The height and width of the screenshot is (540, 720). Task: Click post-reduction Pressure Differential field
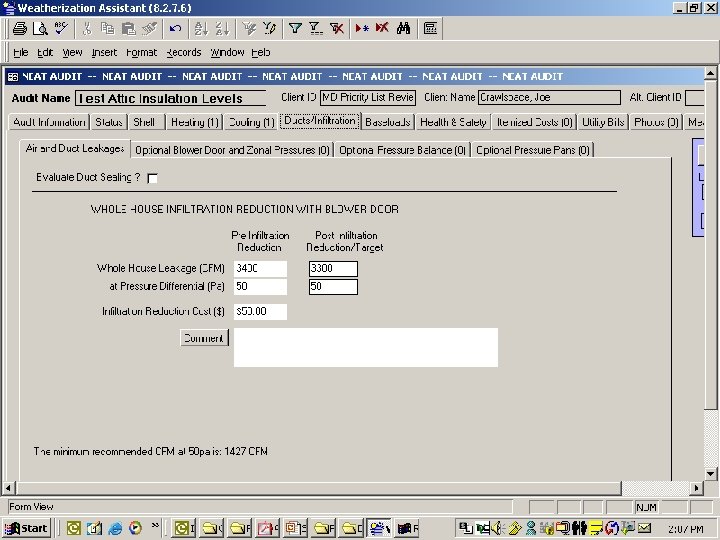point(333,287)
